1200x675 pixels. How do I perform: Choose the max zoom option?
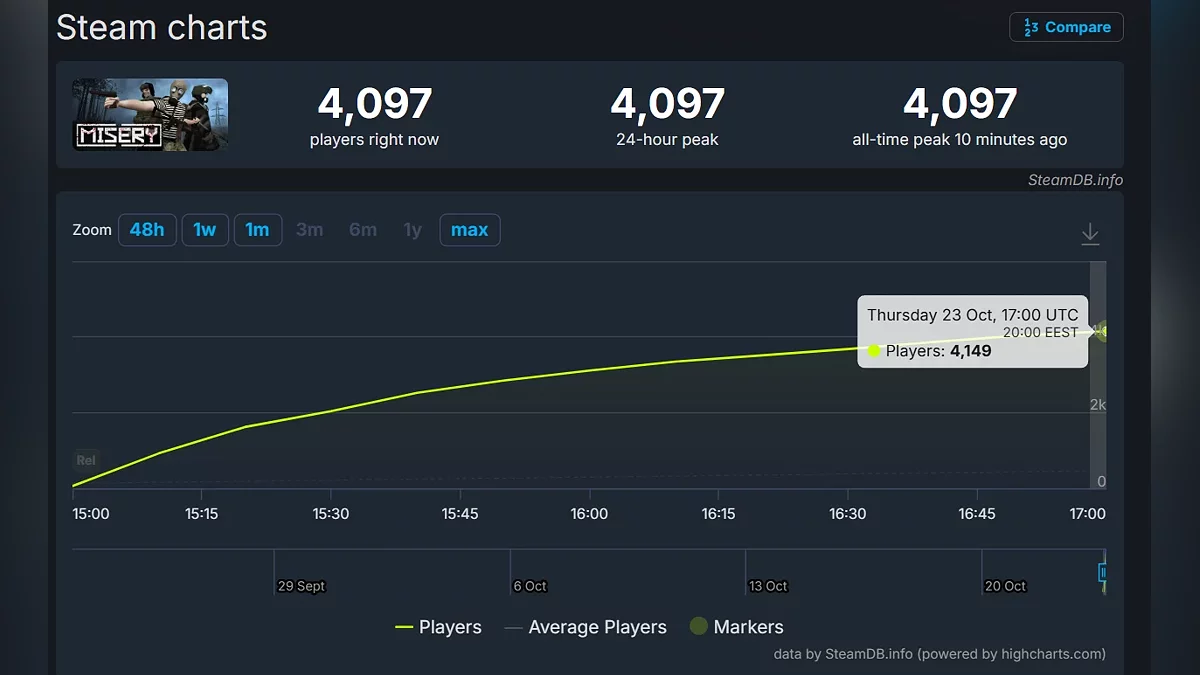coord(469,230)
